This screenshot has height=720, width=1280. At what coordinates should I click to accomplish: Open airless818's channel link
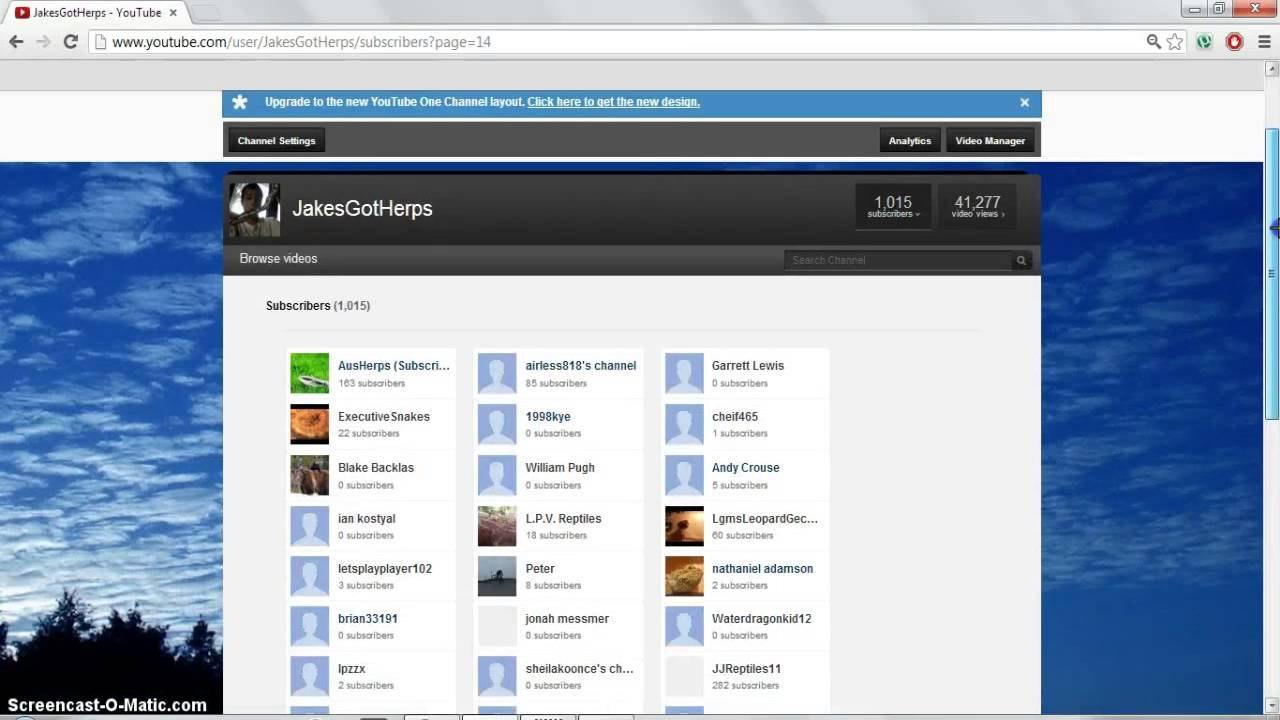581,366
